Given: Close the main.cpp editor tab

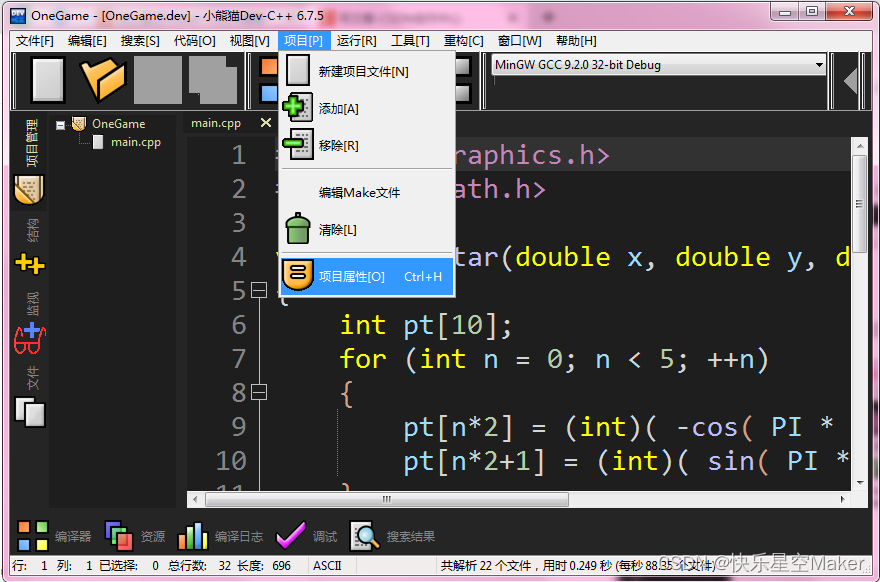Looking at the screenshot, I should coord(266,122).
